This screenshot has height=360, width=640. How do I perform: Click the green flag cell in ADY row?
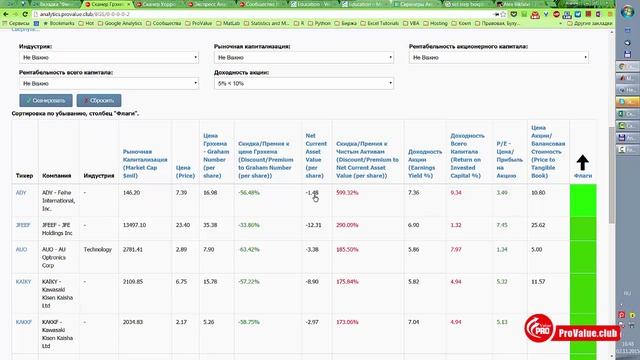click(583, 200)
